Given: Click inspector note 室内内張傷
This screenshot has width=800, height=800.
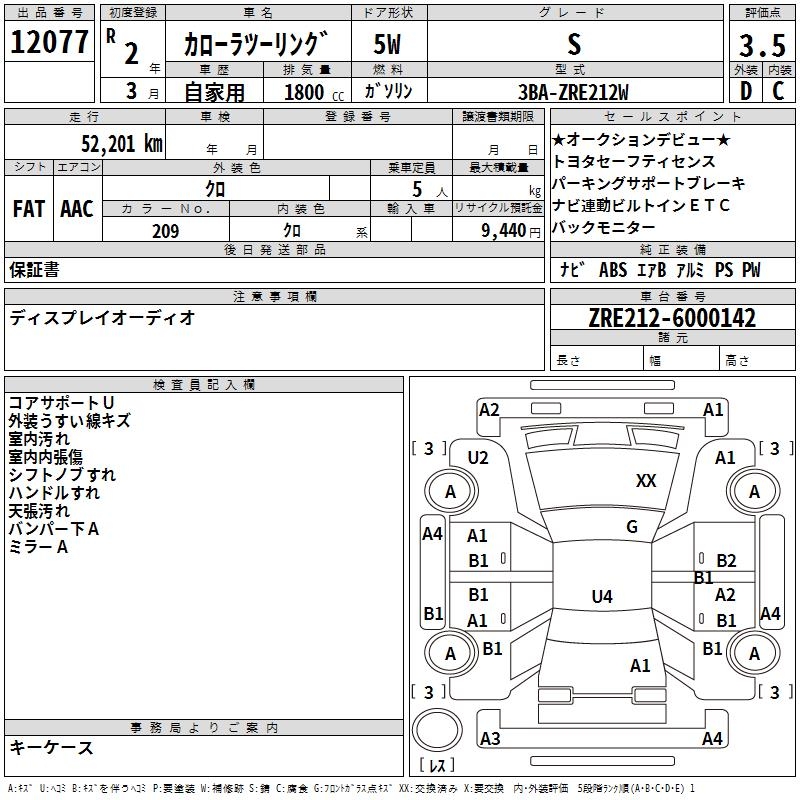Looking at the screenshot, I should [x=46, y=457].
